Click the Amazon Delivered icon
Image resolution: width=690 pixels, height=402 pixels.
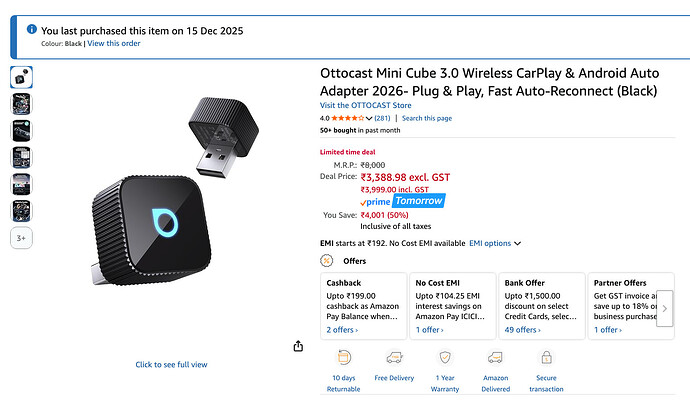pos(495,357)
